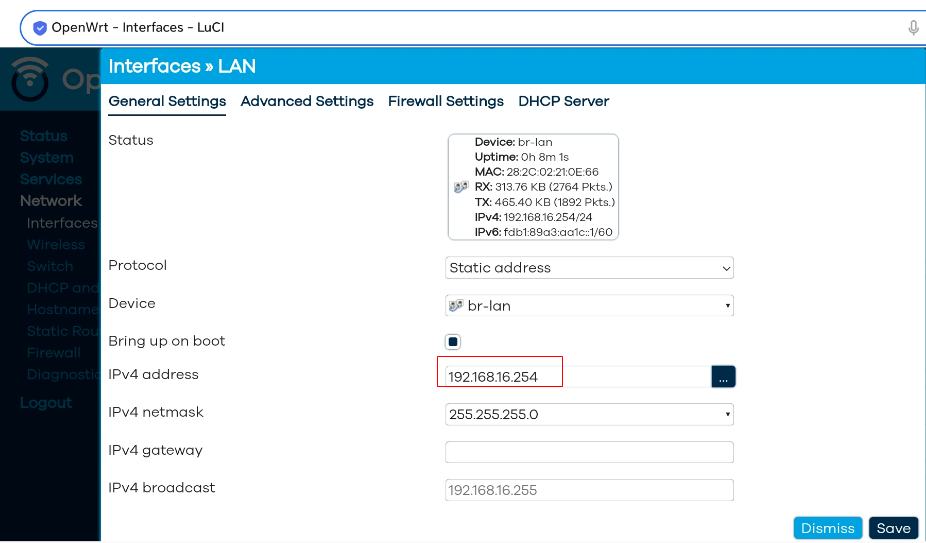Open the Status menu in sidebar
The width and height of the screenshot is (926, 543).
[44, 136]
